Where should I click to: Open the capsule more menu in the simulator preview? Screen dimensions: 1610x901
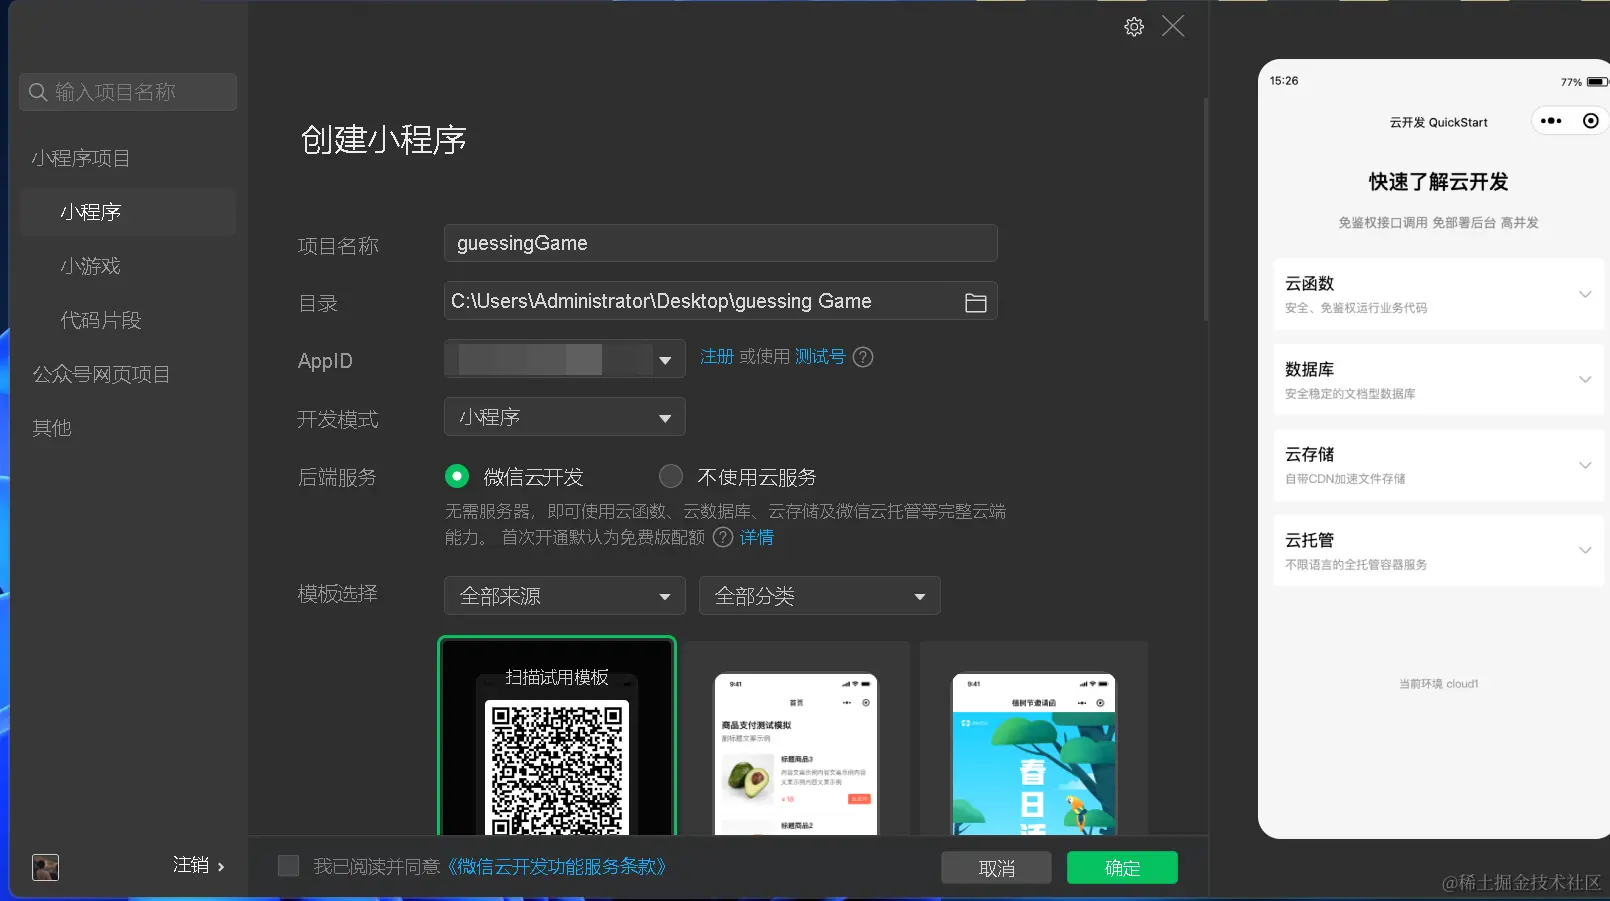pos(1550,120)
